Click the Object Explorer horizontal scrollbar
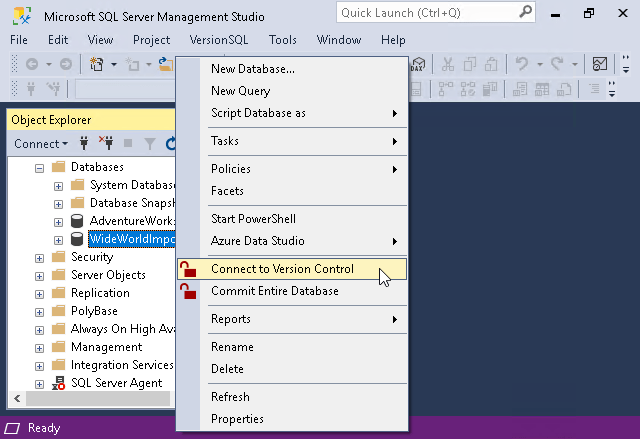This screenshot has width=640, height=439. 98,399
